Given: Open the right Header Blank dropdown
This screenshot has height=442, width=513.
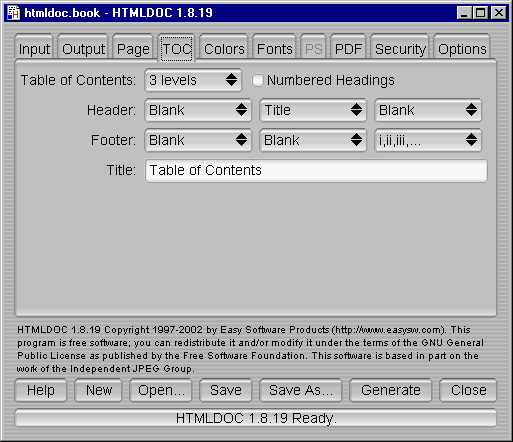Looking at the screenshot, I should pos(428,110).
